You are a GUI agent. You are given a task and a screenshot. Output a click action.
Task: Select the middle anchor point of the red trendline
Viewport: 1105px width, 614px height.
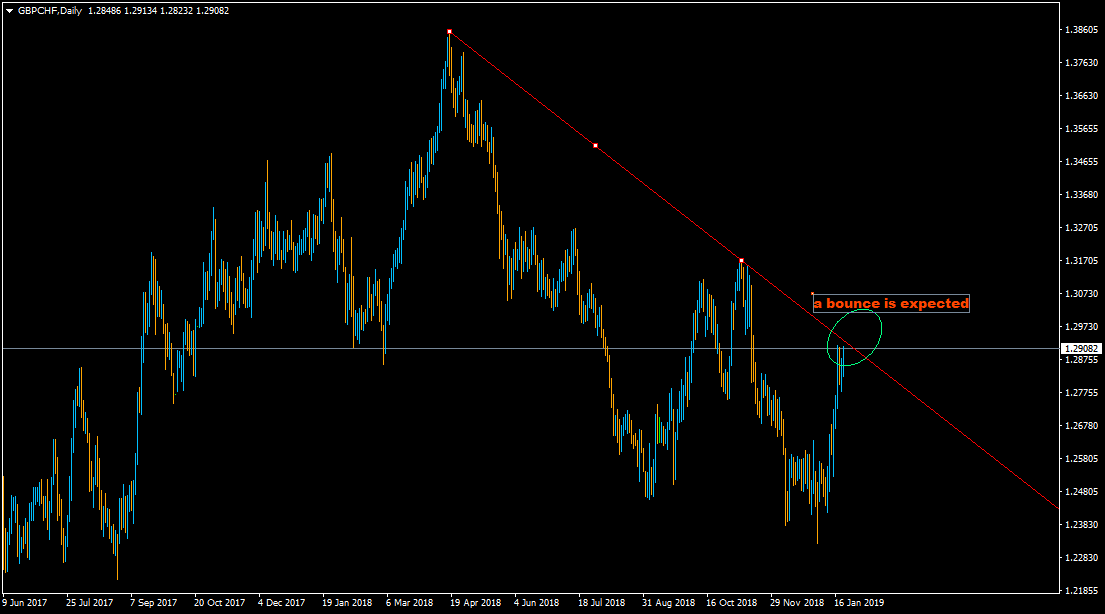click(596, 146)
